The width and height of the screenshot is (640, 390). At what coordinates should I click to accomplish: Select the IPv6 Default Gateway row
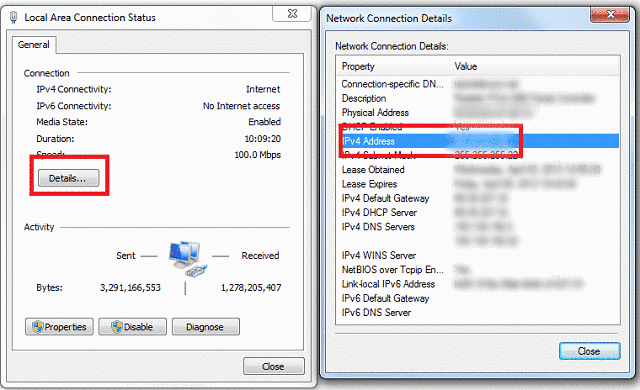point(478,298)
